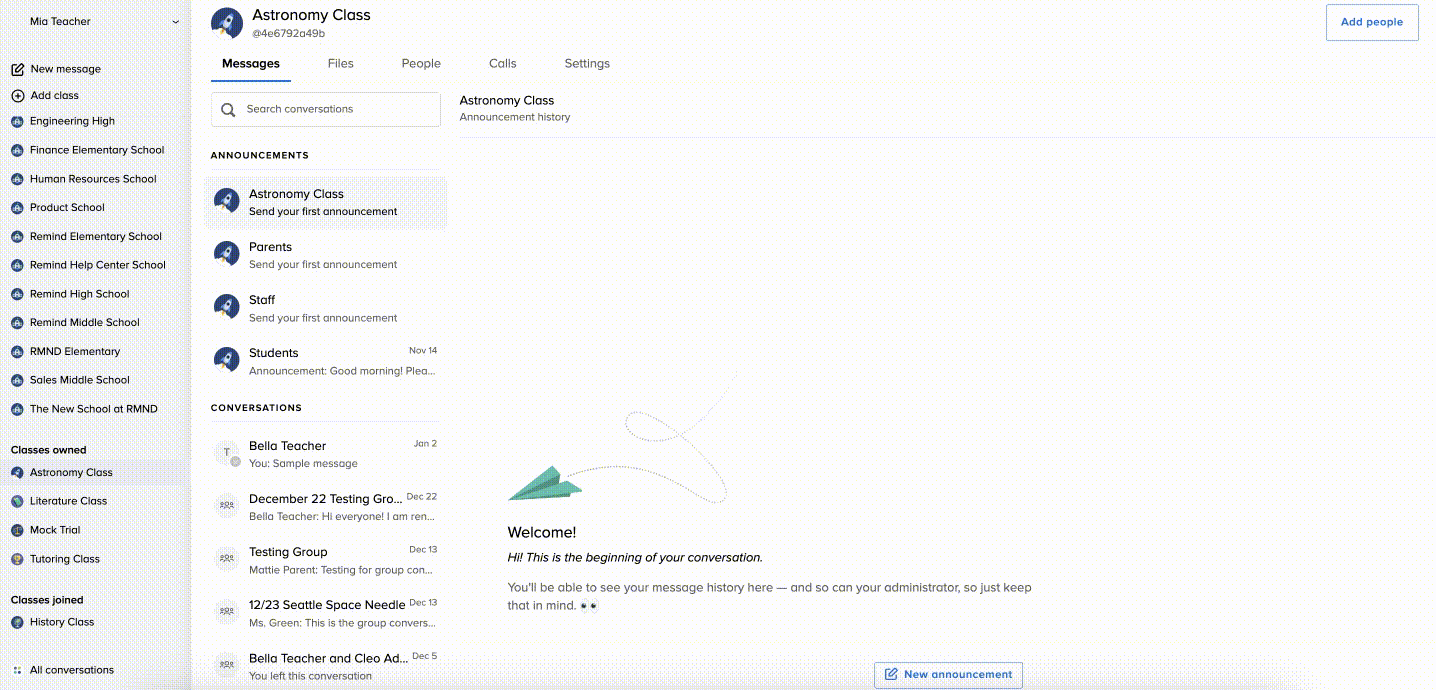Switch to the Files tab

pyautogui.click(x=340, y=63)
